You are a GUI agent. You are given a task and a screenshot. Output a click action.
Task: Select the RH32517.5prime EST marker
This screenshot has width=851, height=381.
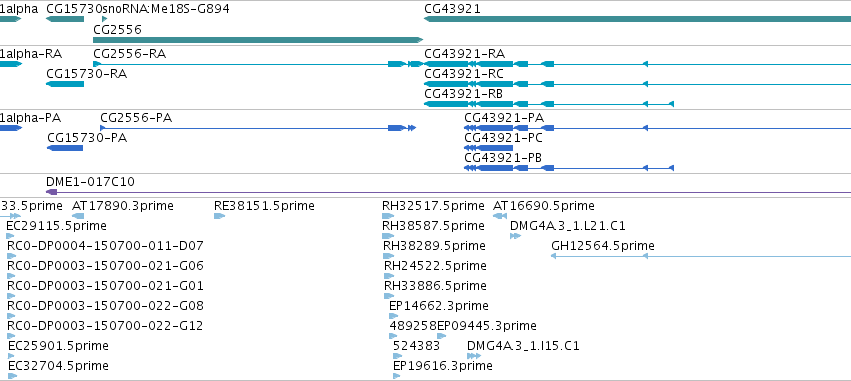coord(388,216)
